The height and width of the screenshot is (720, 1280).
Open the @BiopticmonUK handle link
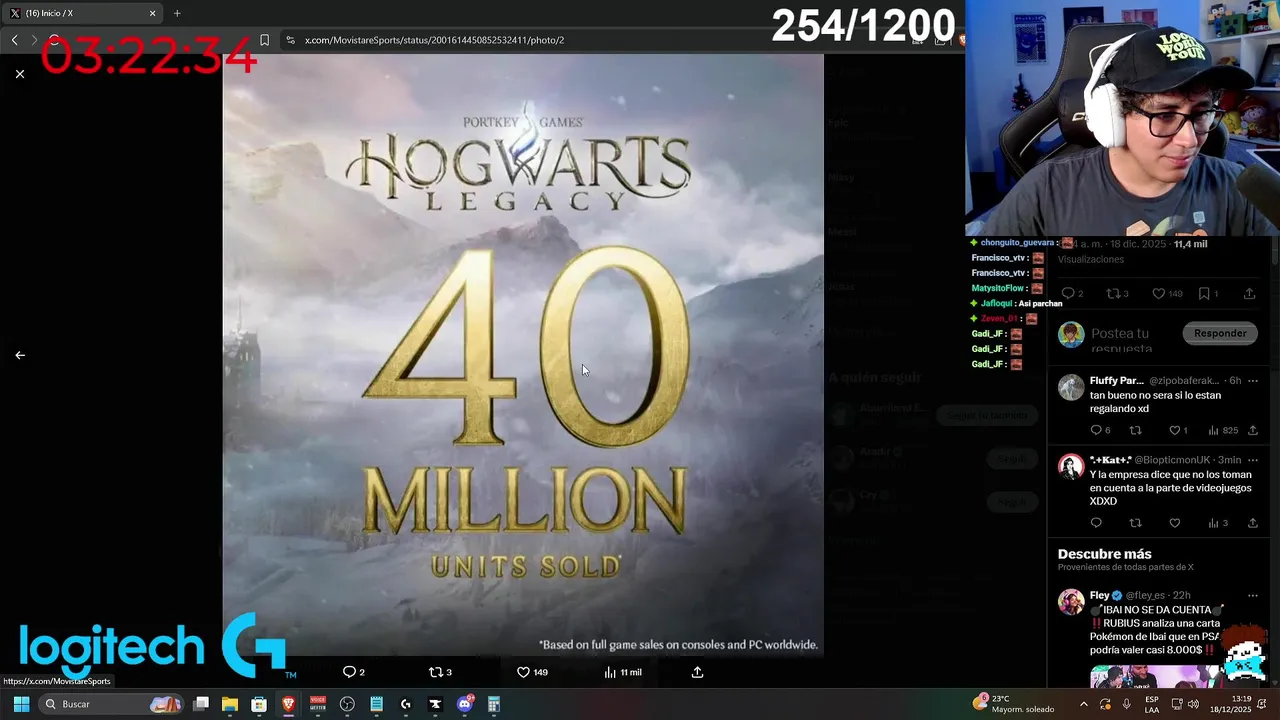(1172, 460)
